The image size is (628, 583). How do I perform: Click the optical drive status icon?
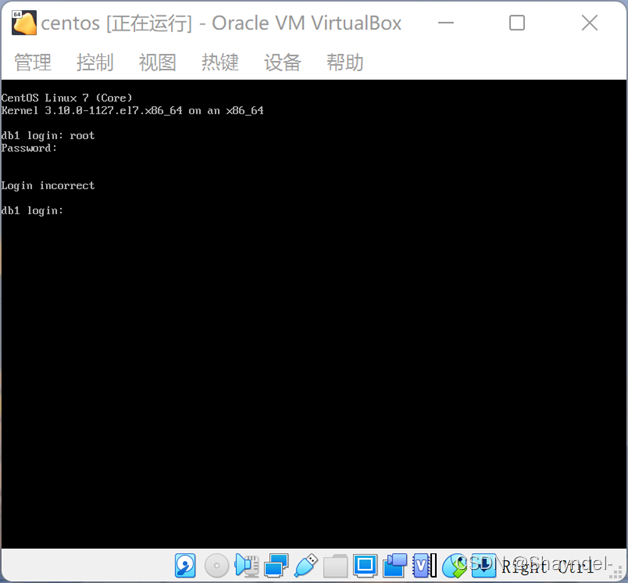(216, 565)
